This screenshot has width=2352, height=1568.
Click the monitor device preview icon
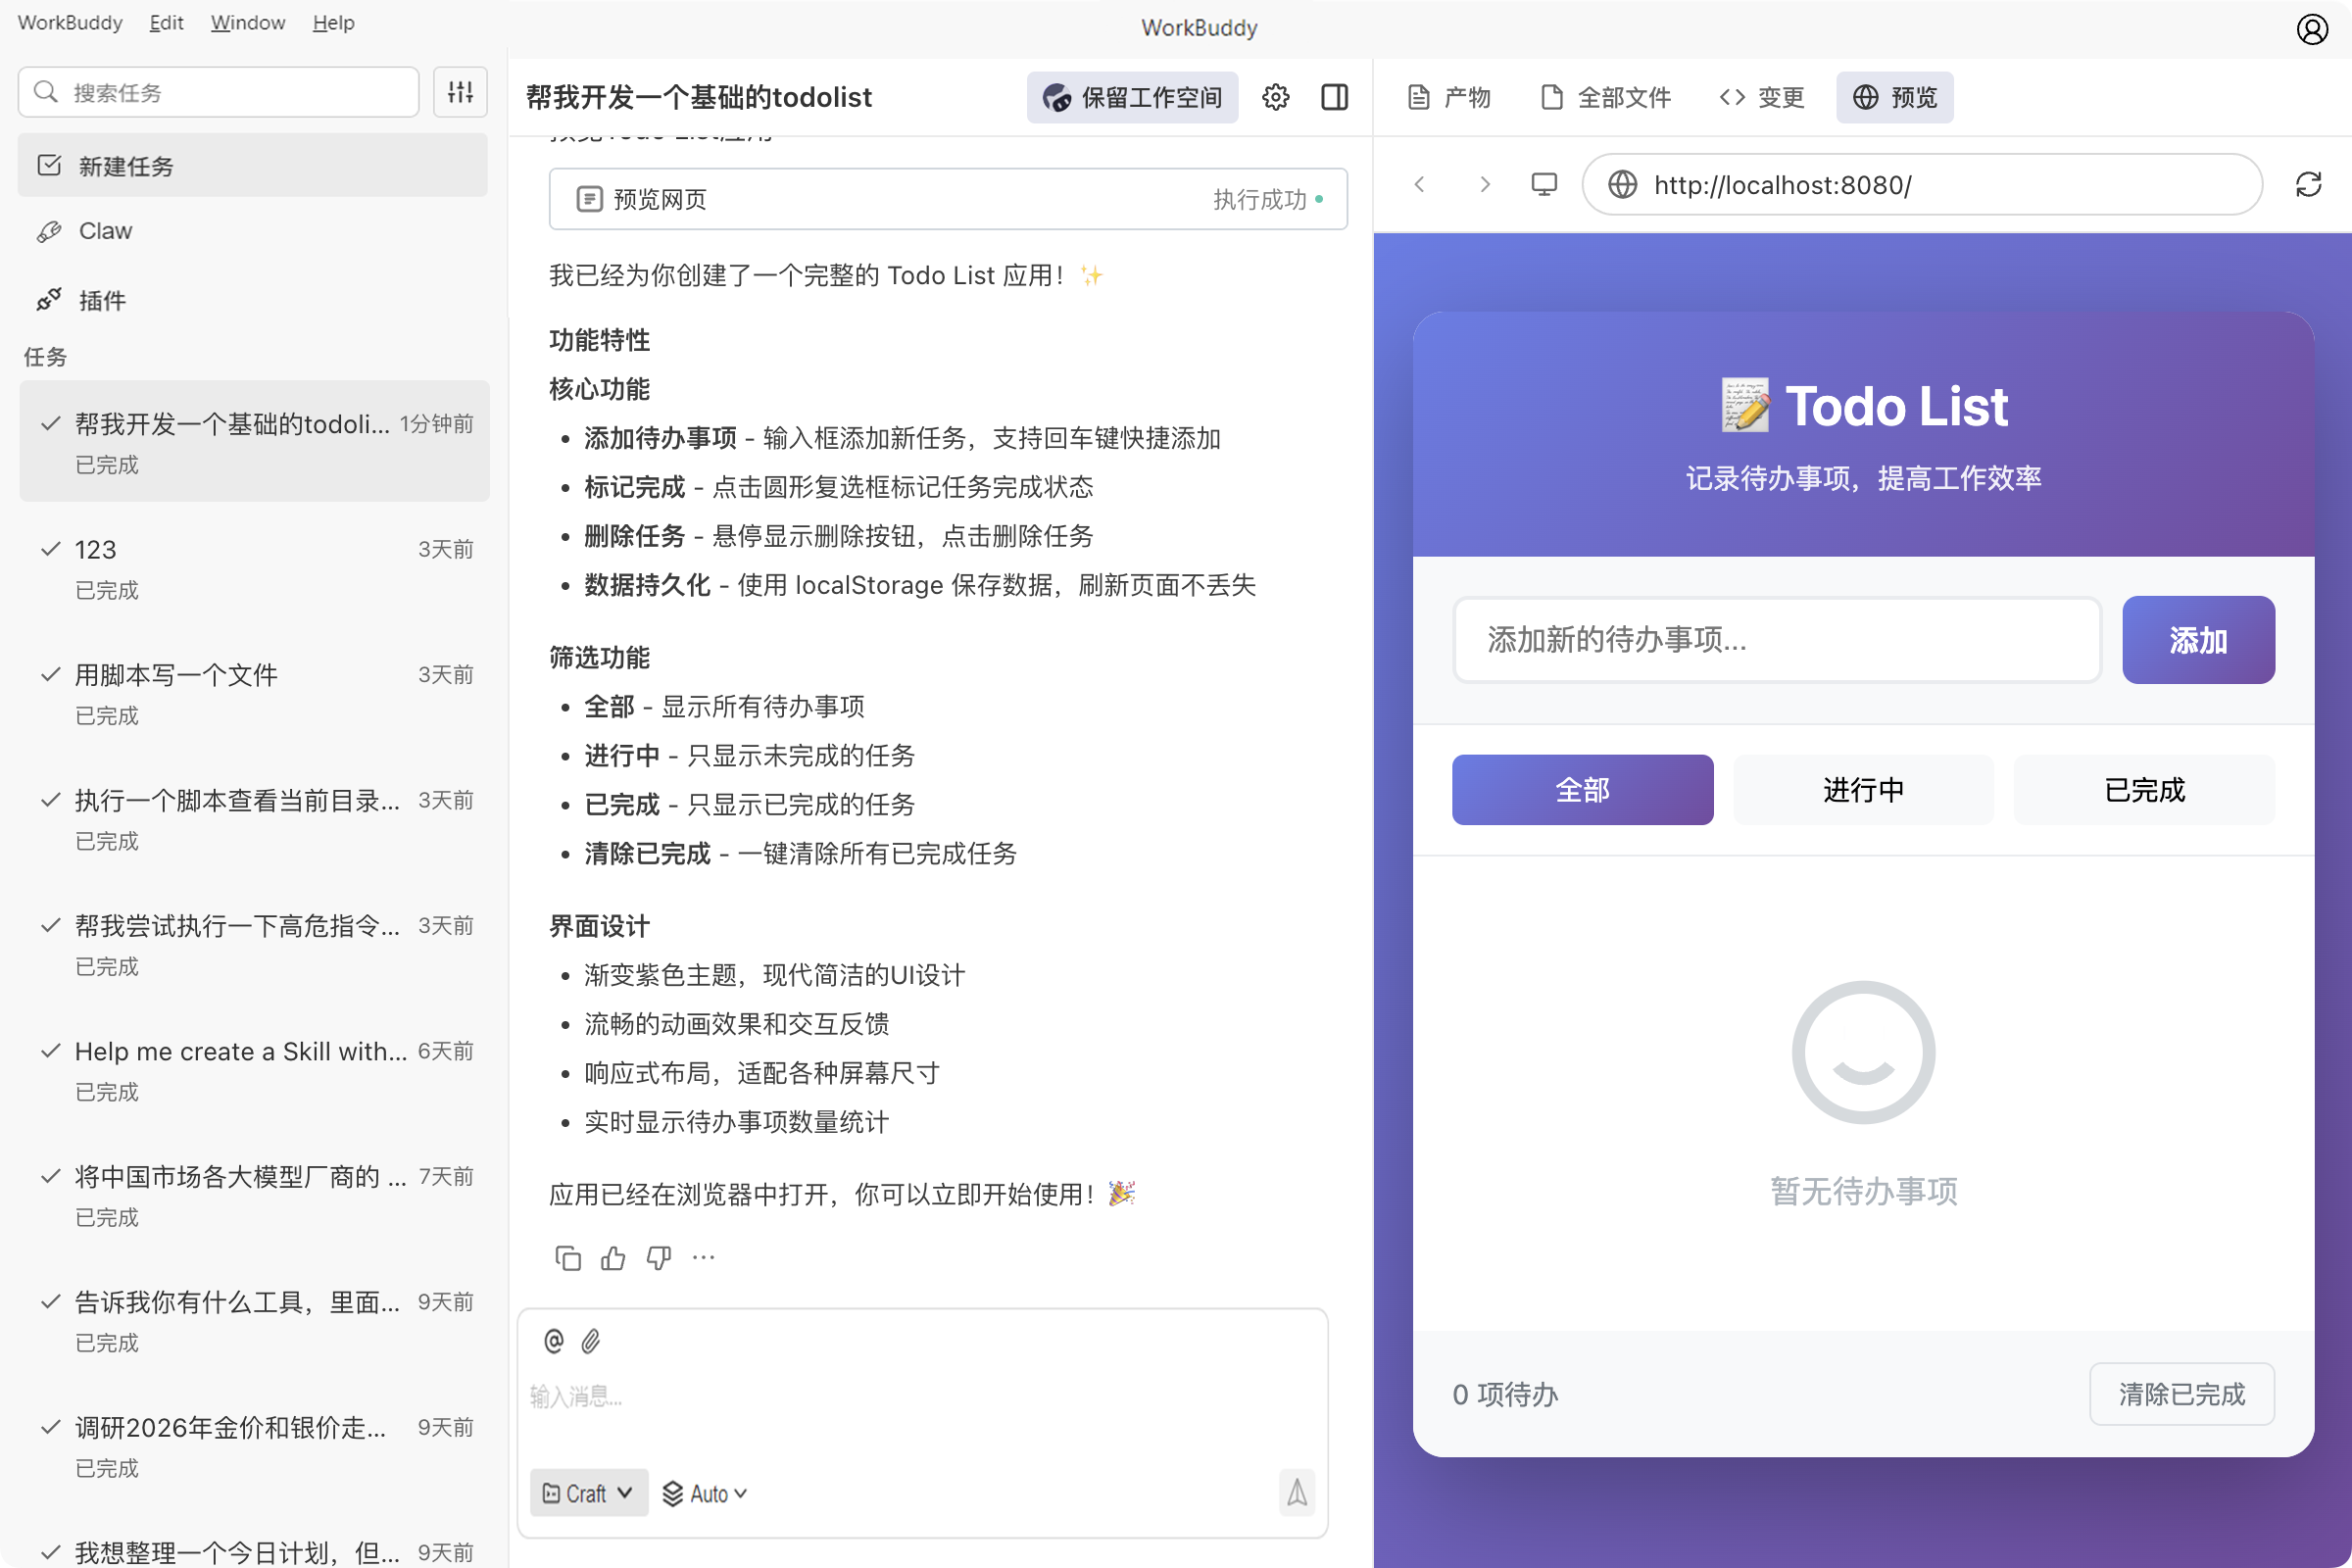click(x=1543, y=184)
